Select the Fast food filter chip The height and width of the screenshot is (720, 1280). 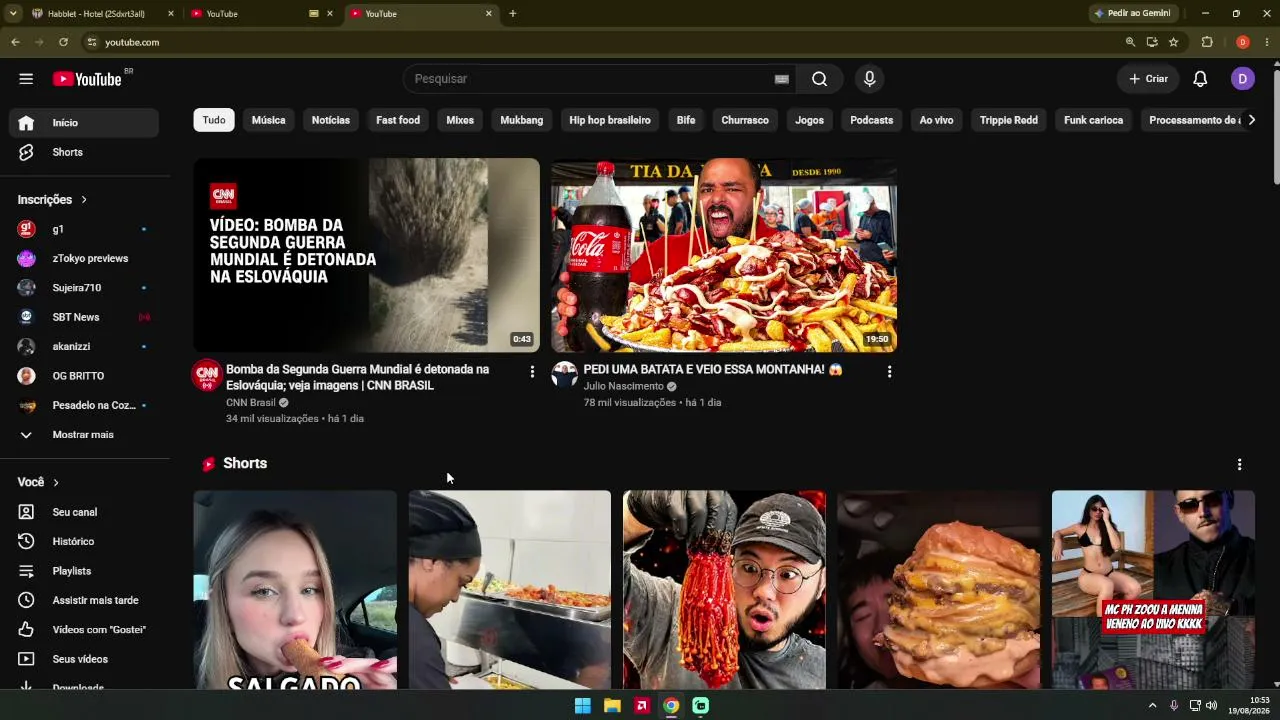(398, 120)
